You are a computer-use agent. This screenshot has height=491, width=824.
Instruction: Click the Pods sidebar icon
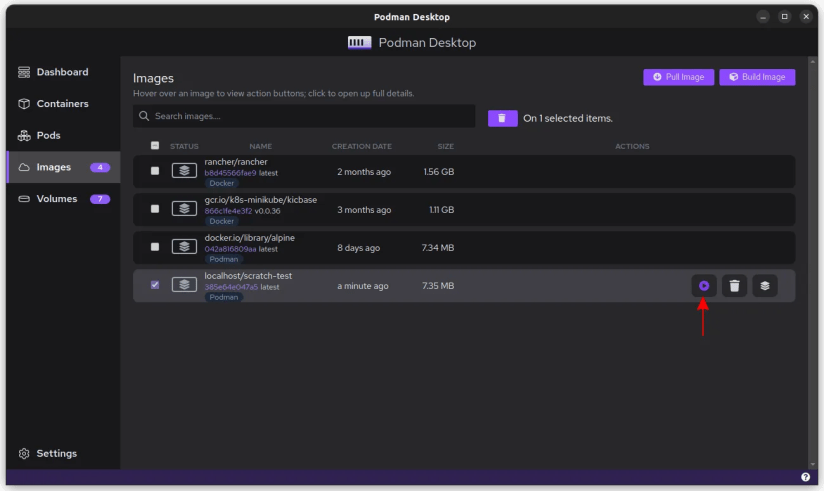coord(24,136)
